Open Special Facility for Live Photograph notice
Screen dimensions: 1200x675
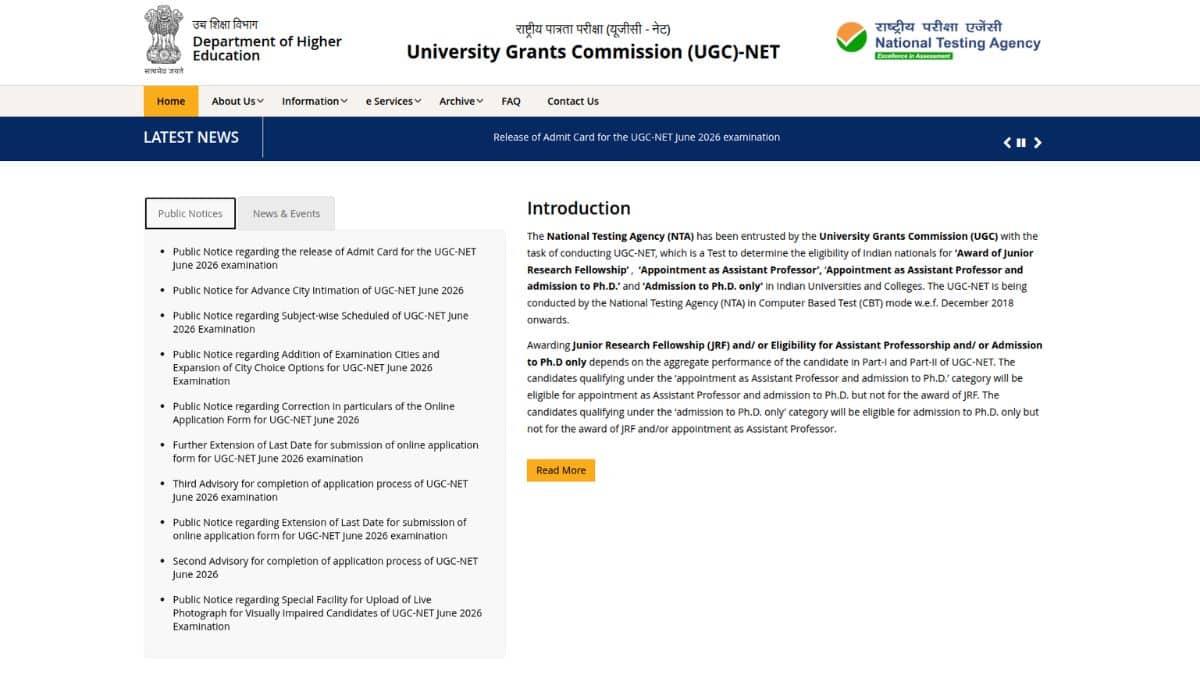[x=327, y=613]
